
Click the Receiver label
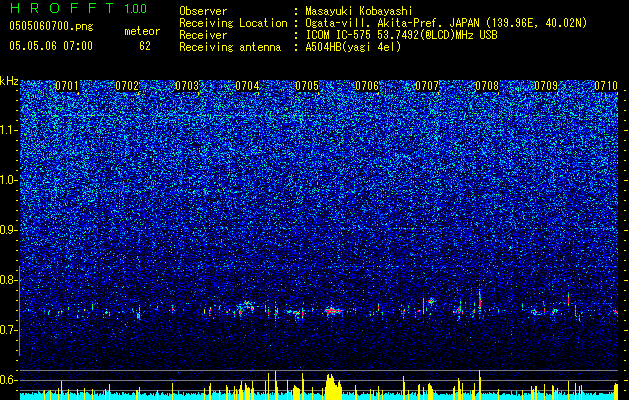[203, 35]
